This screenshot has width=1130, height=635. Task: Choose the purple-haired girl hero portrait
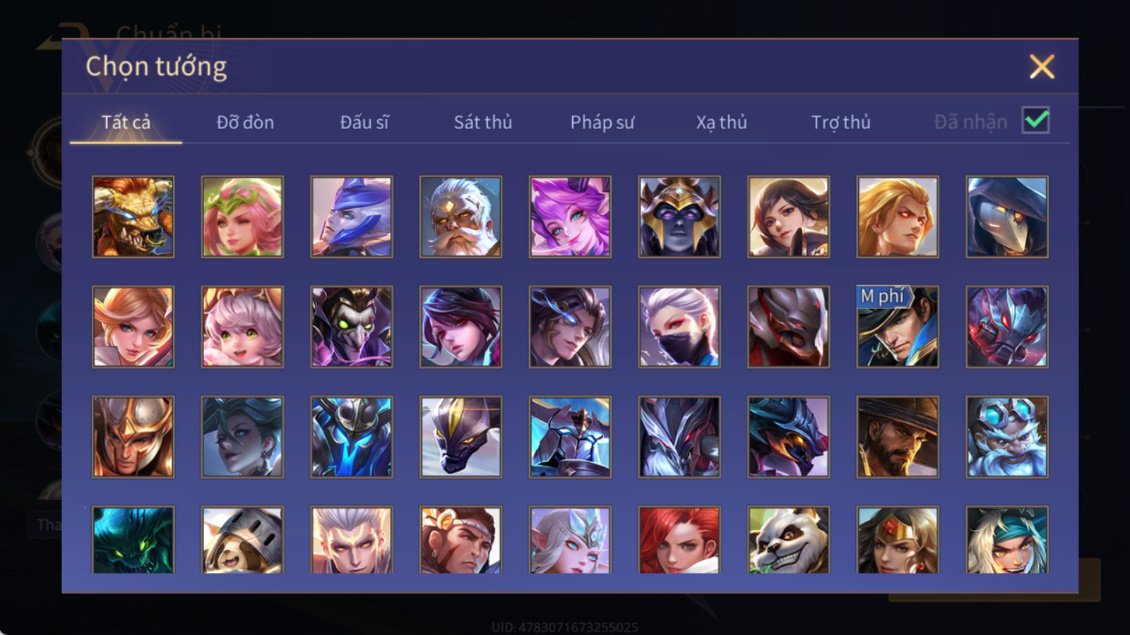pyautogui.click(x=570, y=217)
